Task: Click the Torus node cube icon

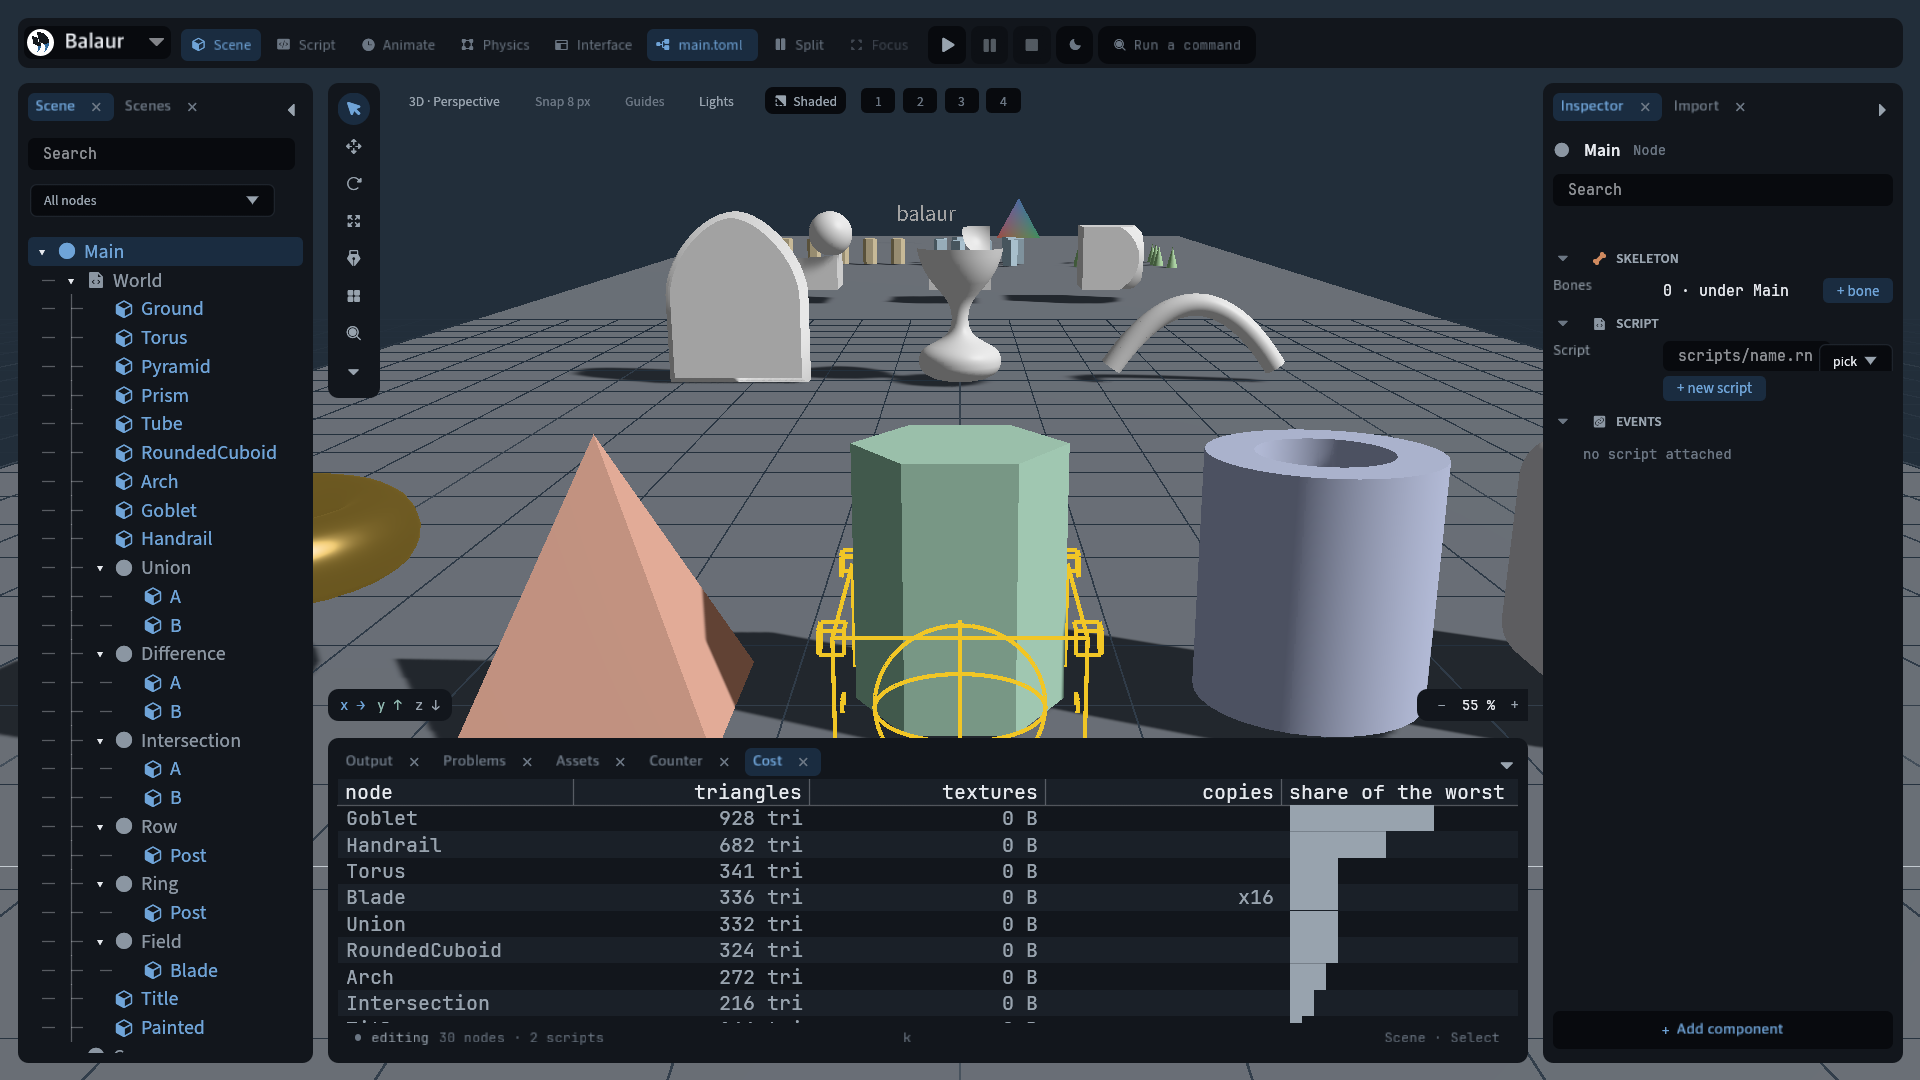Action: [x=124, y=338]
